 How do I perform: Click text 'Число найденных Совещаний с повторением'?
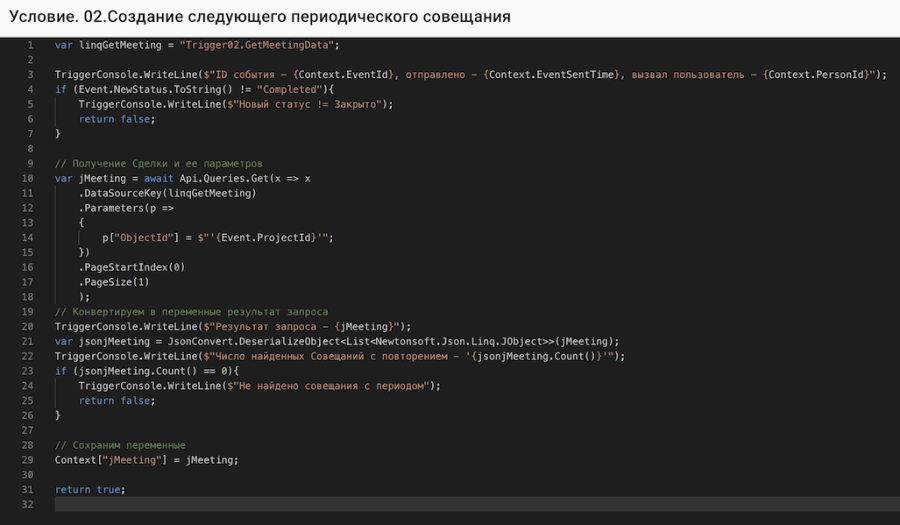coord(331,356)
